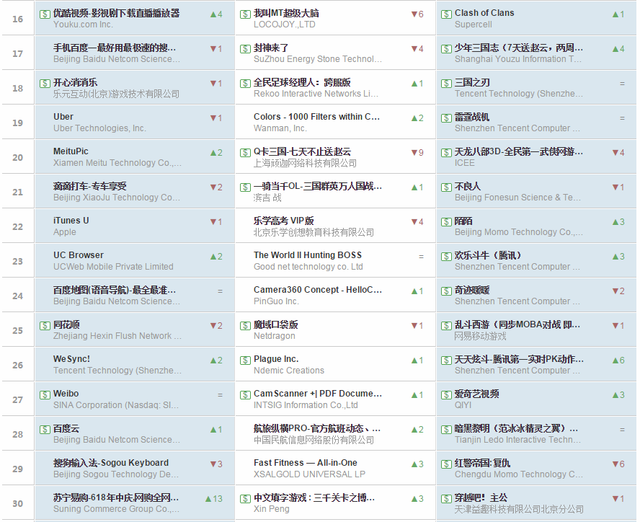The image size is (640, 522).
Task: Click the green $ icon beside Clash of Clans
Action: tap(445, 13)
